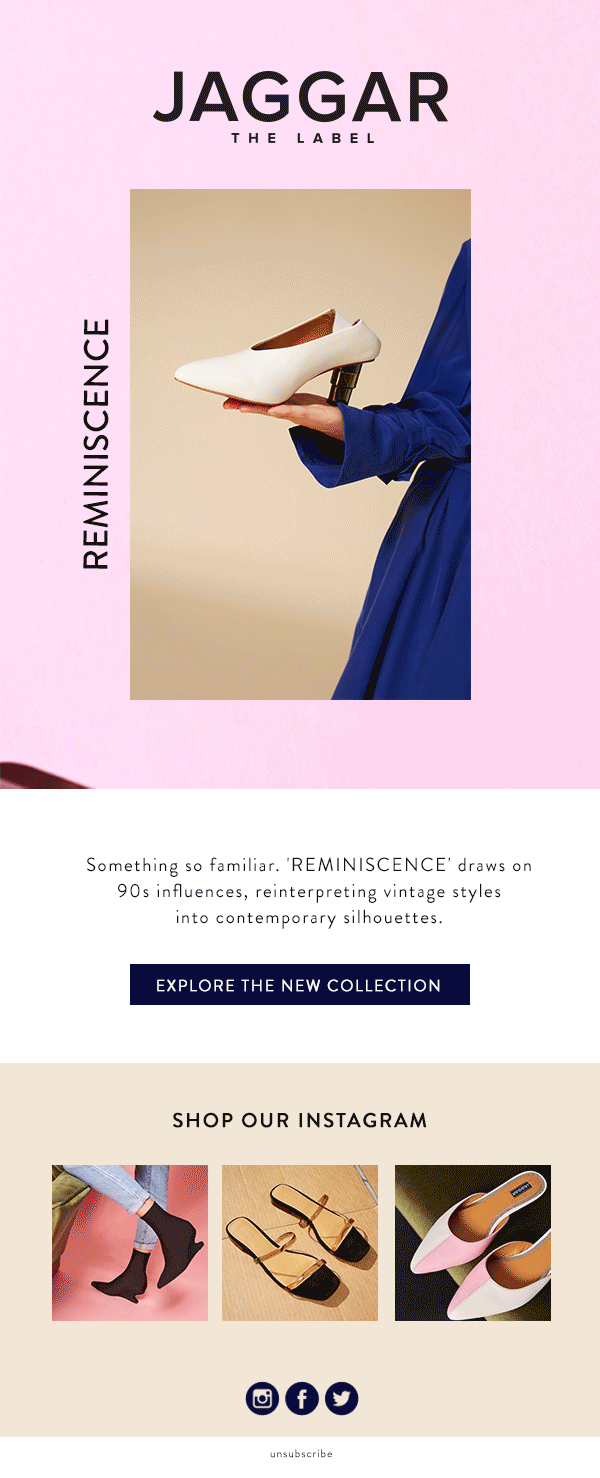The height and width of the screenshot is (1478, 600).
Task: Open the pink pointed mules thumbnail
Action: [x=473, y=1243]
